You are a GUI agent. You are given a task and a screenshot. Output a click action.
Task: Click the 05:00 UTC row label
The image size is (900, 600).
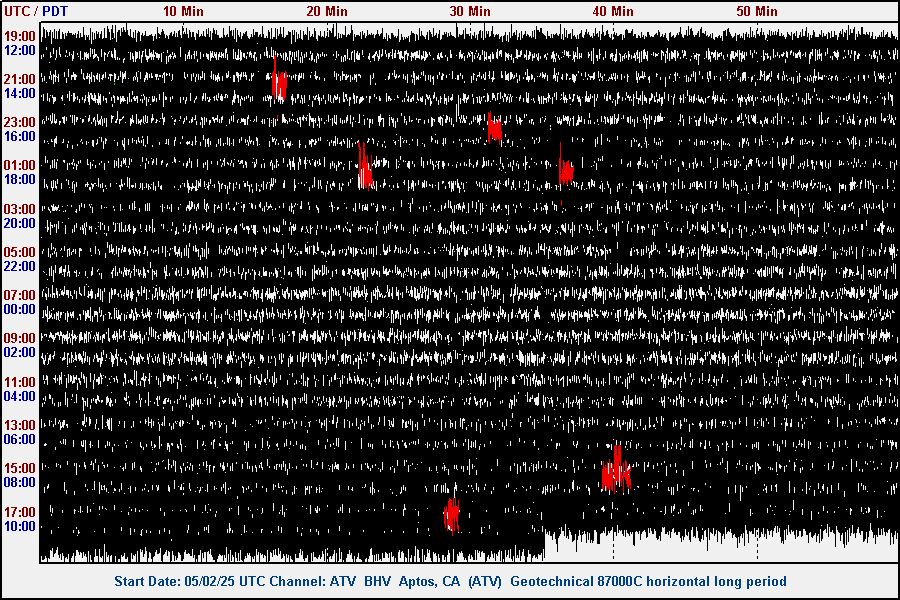pyautogui.click(x=20, y=252)
